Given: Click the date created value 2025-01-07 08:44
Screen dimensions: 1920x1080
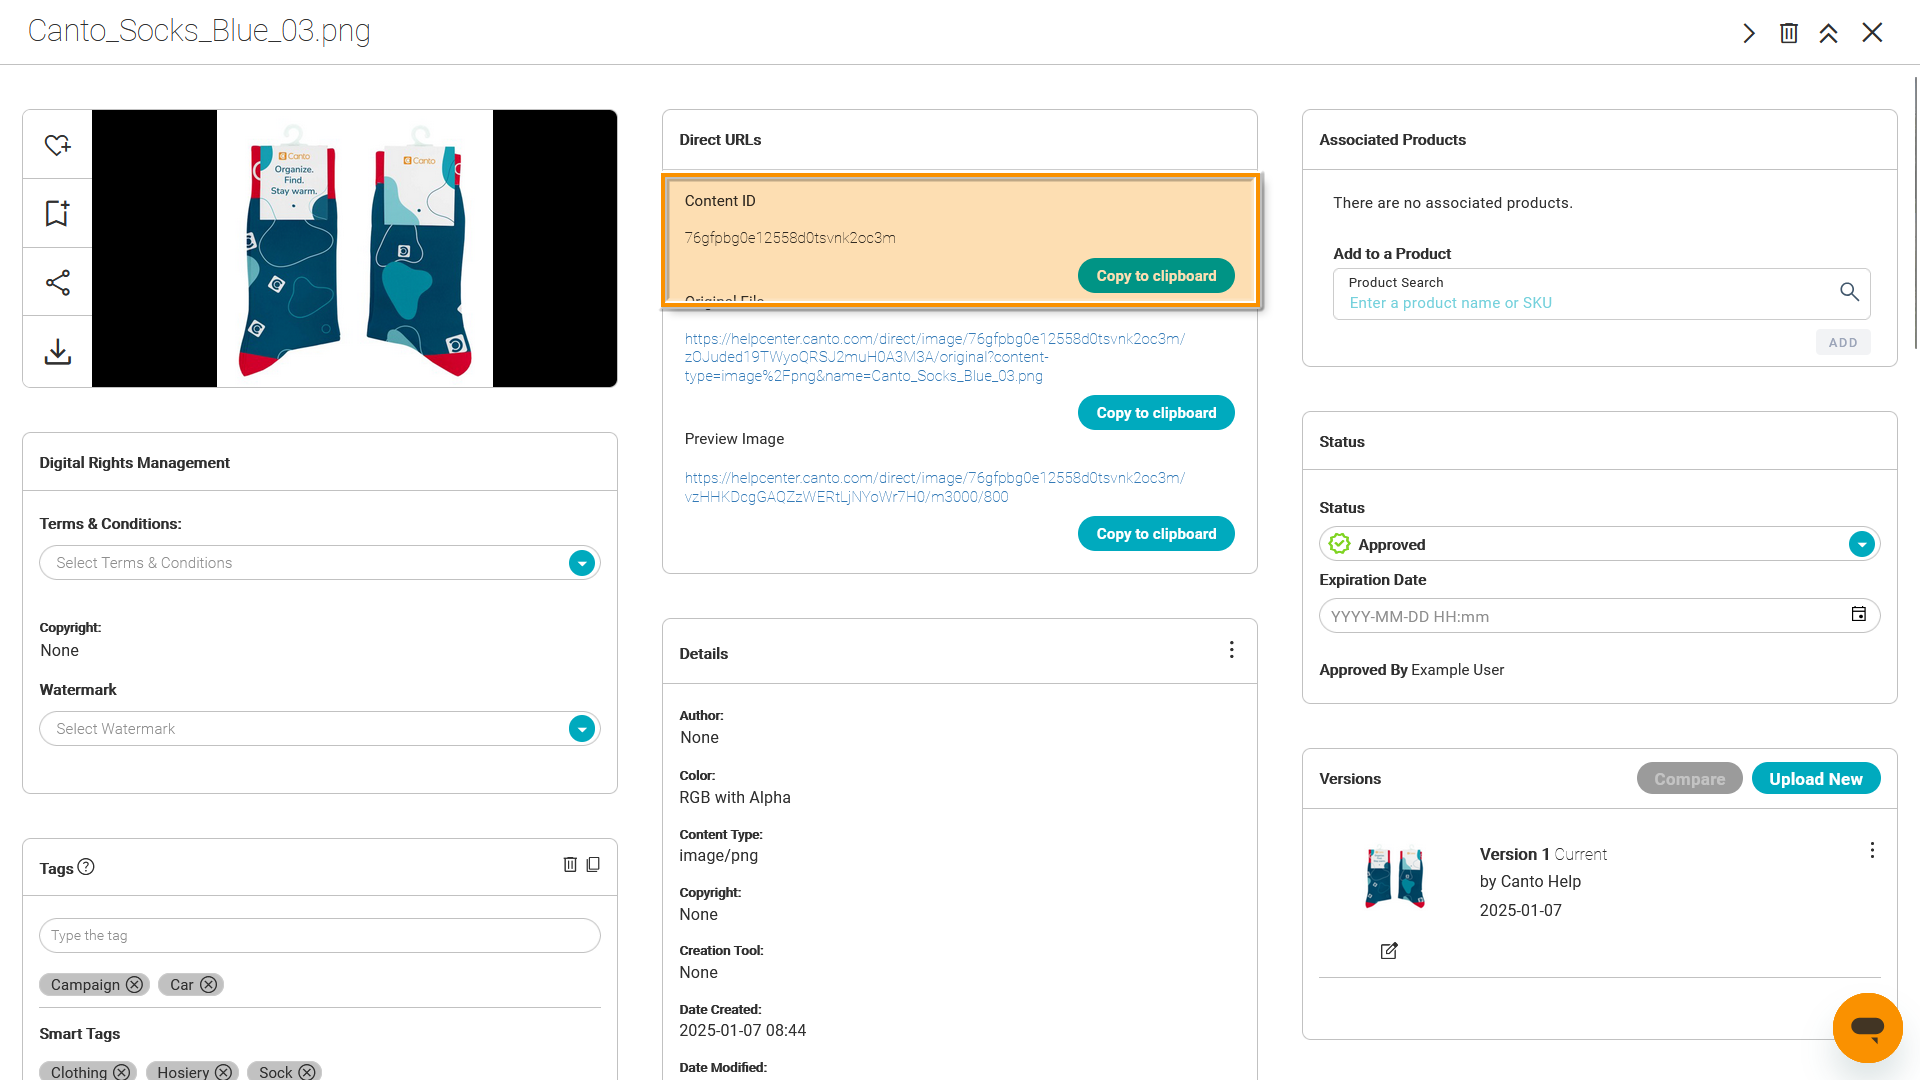Looking at the screenshot, I should click(x=742, y=1031).
